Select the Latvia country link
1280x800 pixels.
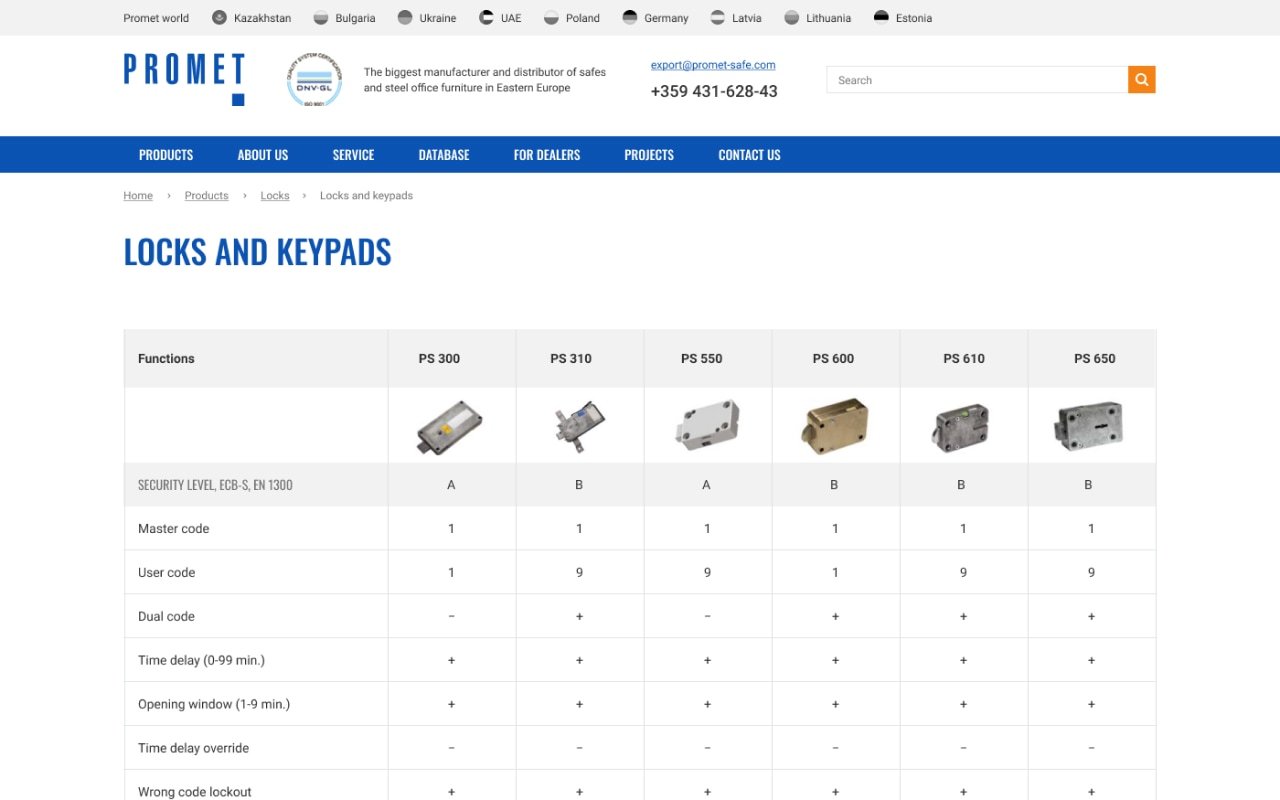click(x=747, y=18)
